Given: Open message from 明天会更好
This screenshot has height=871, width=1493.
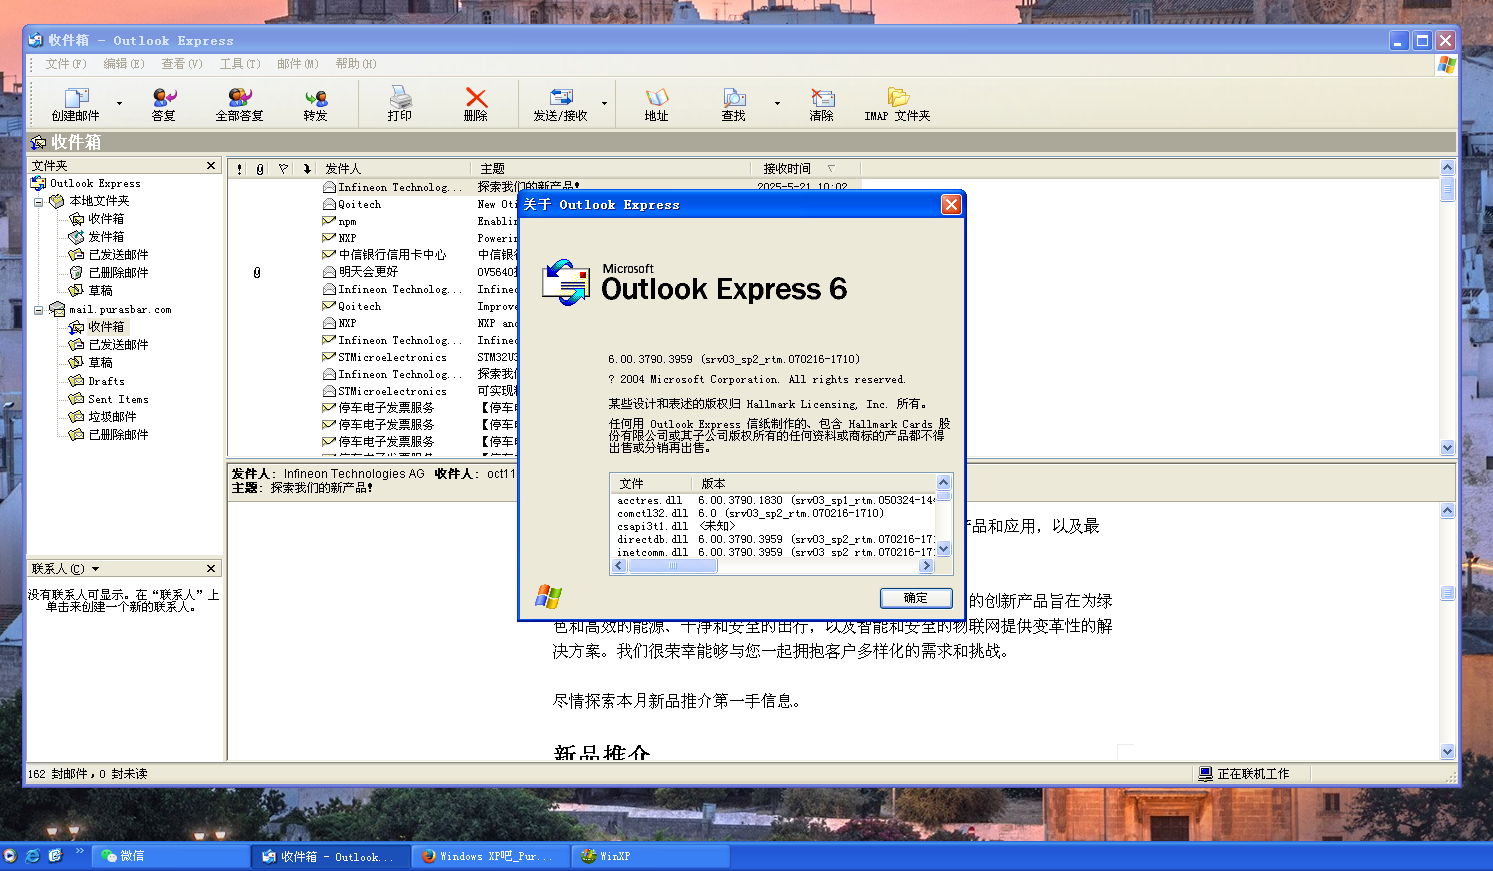Looking at the screenshot, I should [x=368, y=272].
